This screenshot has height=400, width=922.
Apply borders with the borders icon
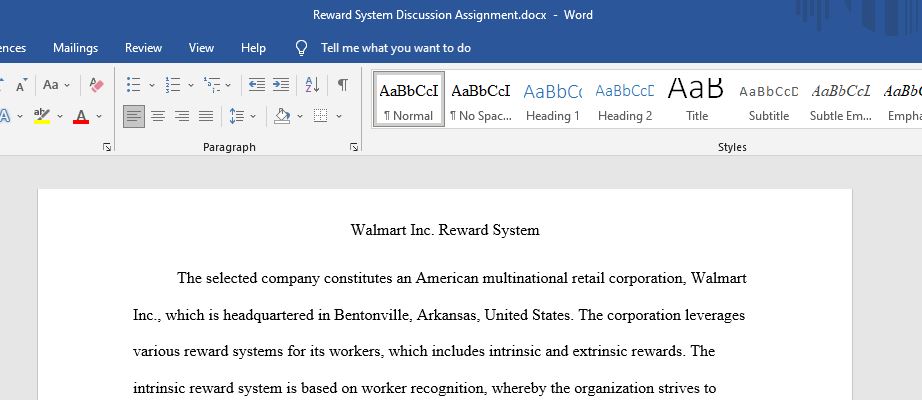pyautogui.click(x=320, y=116)
